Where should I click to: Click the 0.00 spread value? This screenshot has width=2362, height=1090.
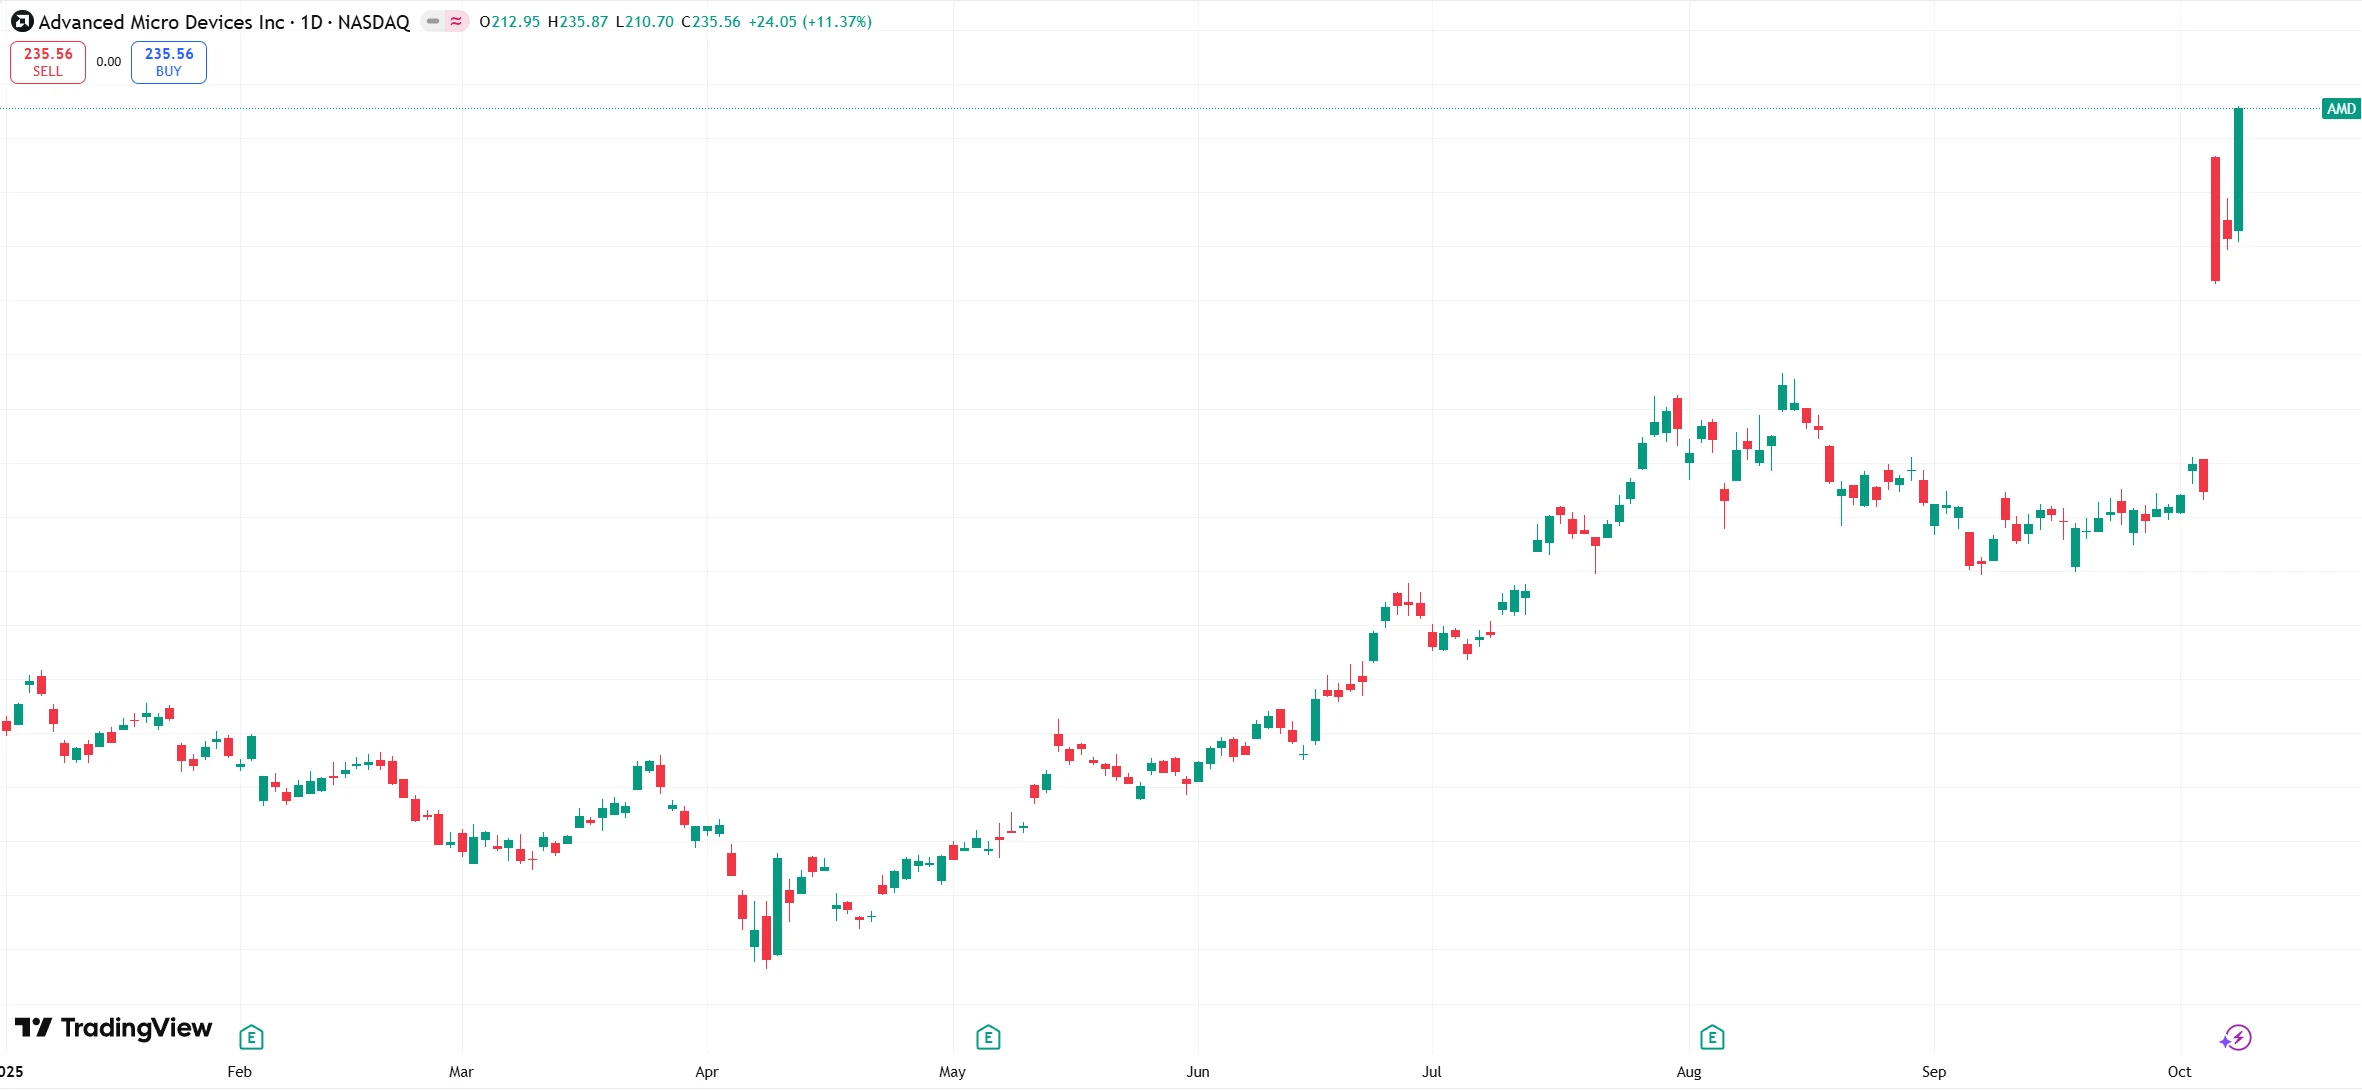[x=109, y=62]
